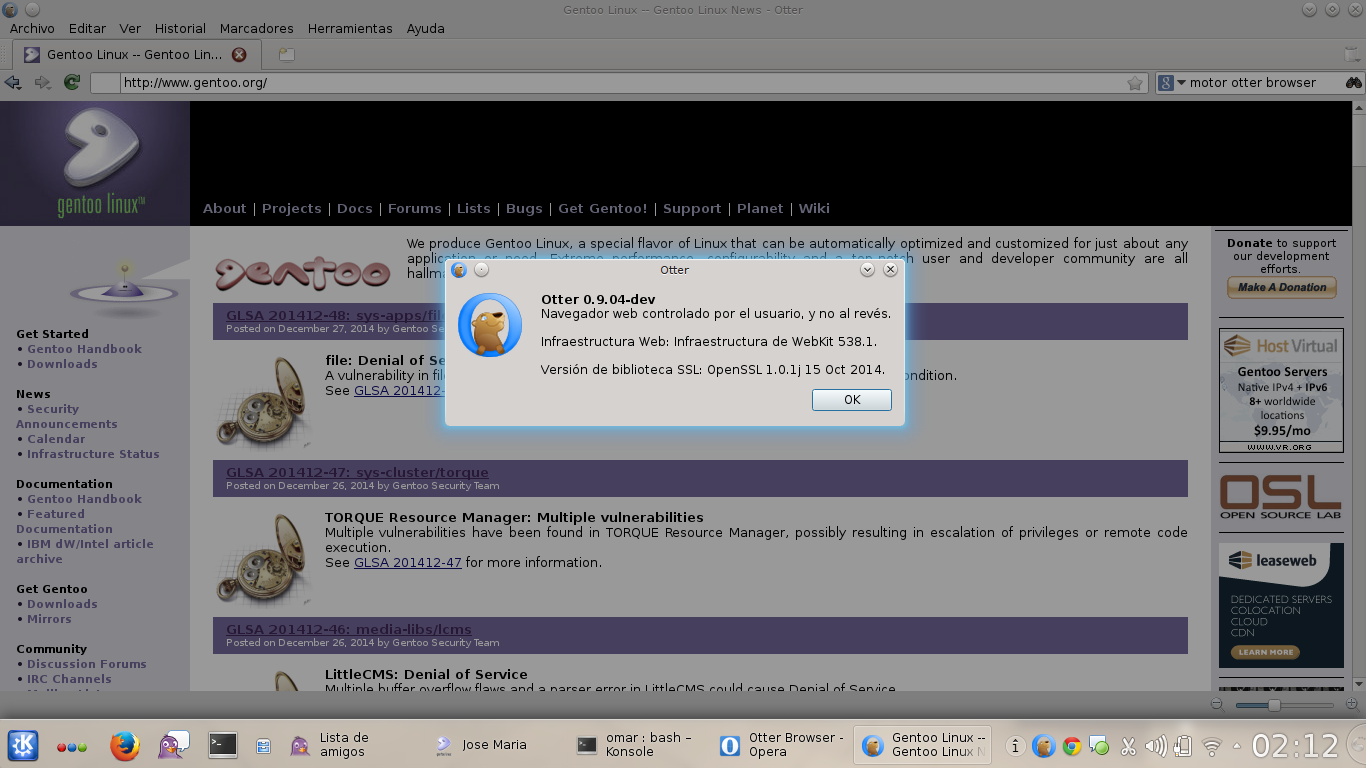The width and height of the screenshot is (1366, 768).
Task: Open the Wi-Fi network tray icon
Action: pos(1212,746)
